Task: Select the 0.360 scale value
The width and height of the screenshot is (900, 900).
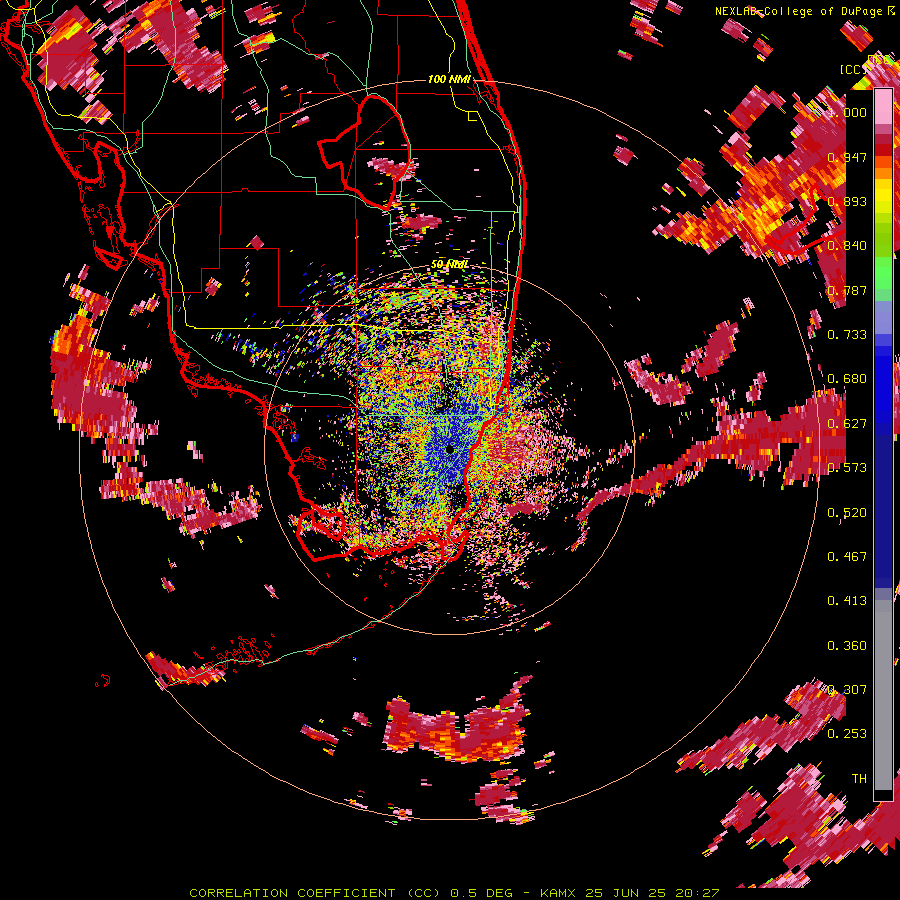Action: coord(847,645)
